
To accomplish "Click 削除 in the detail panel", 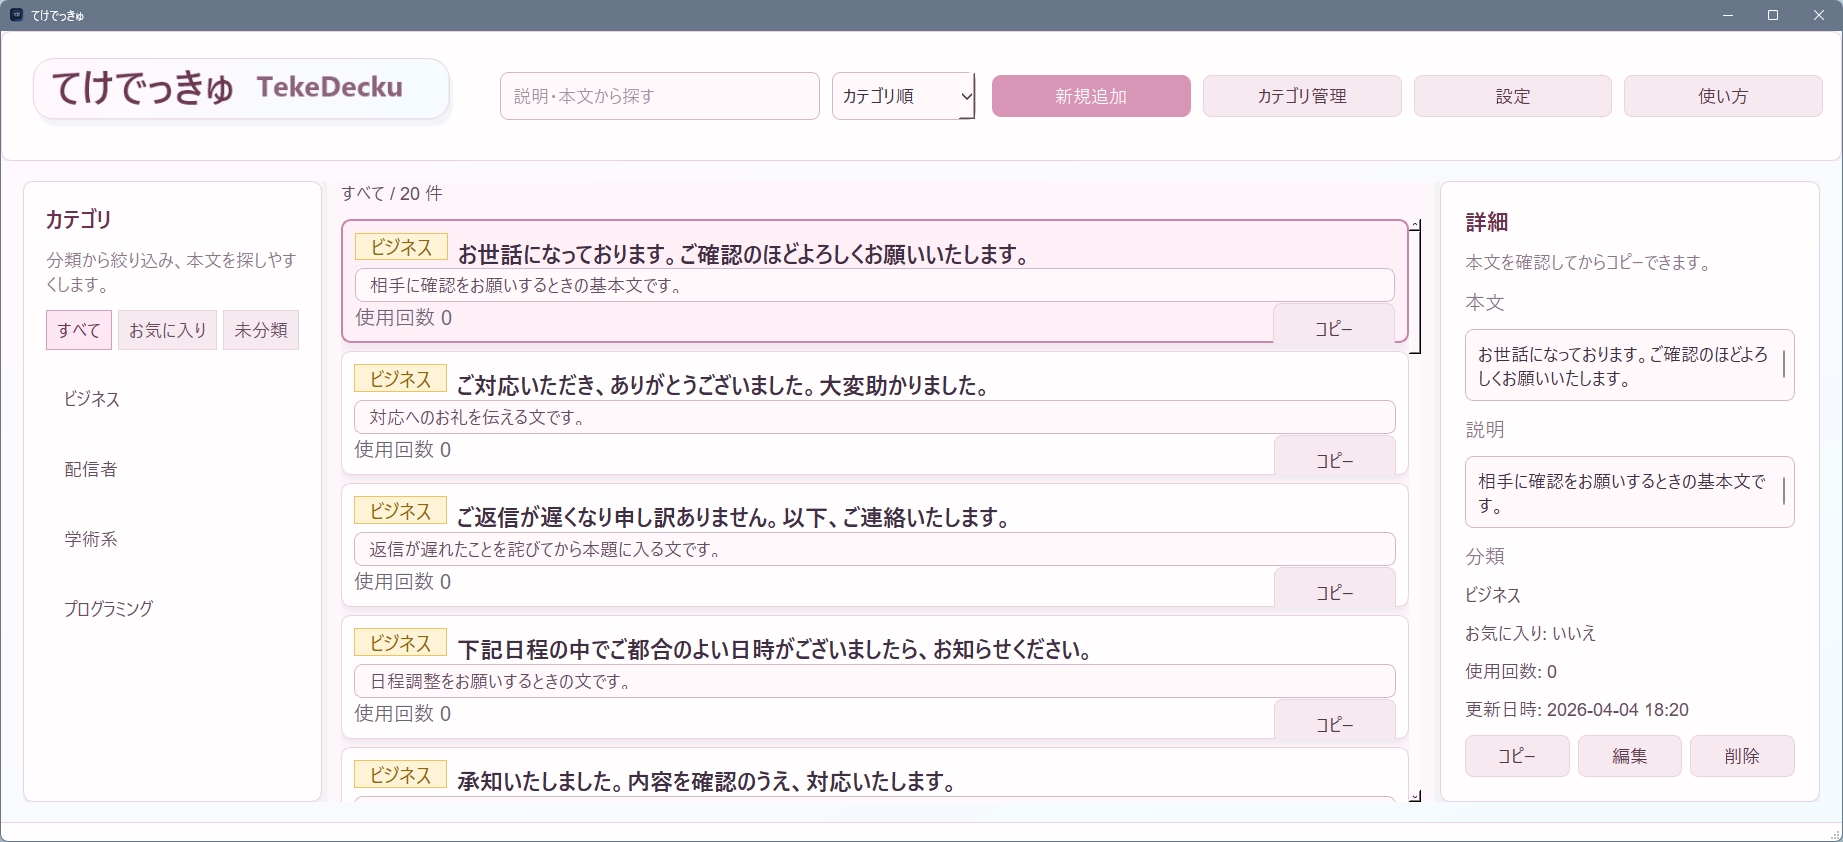I will point(1741,756).
